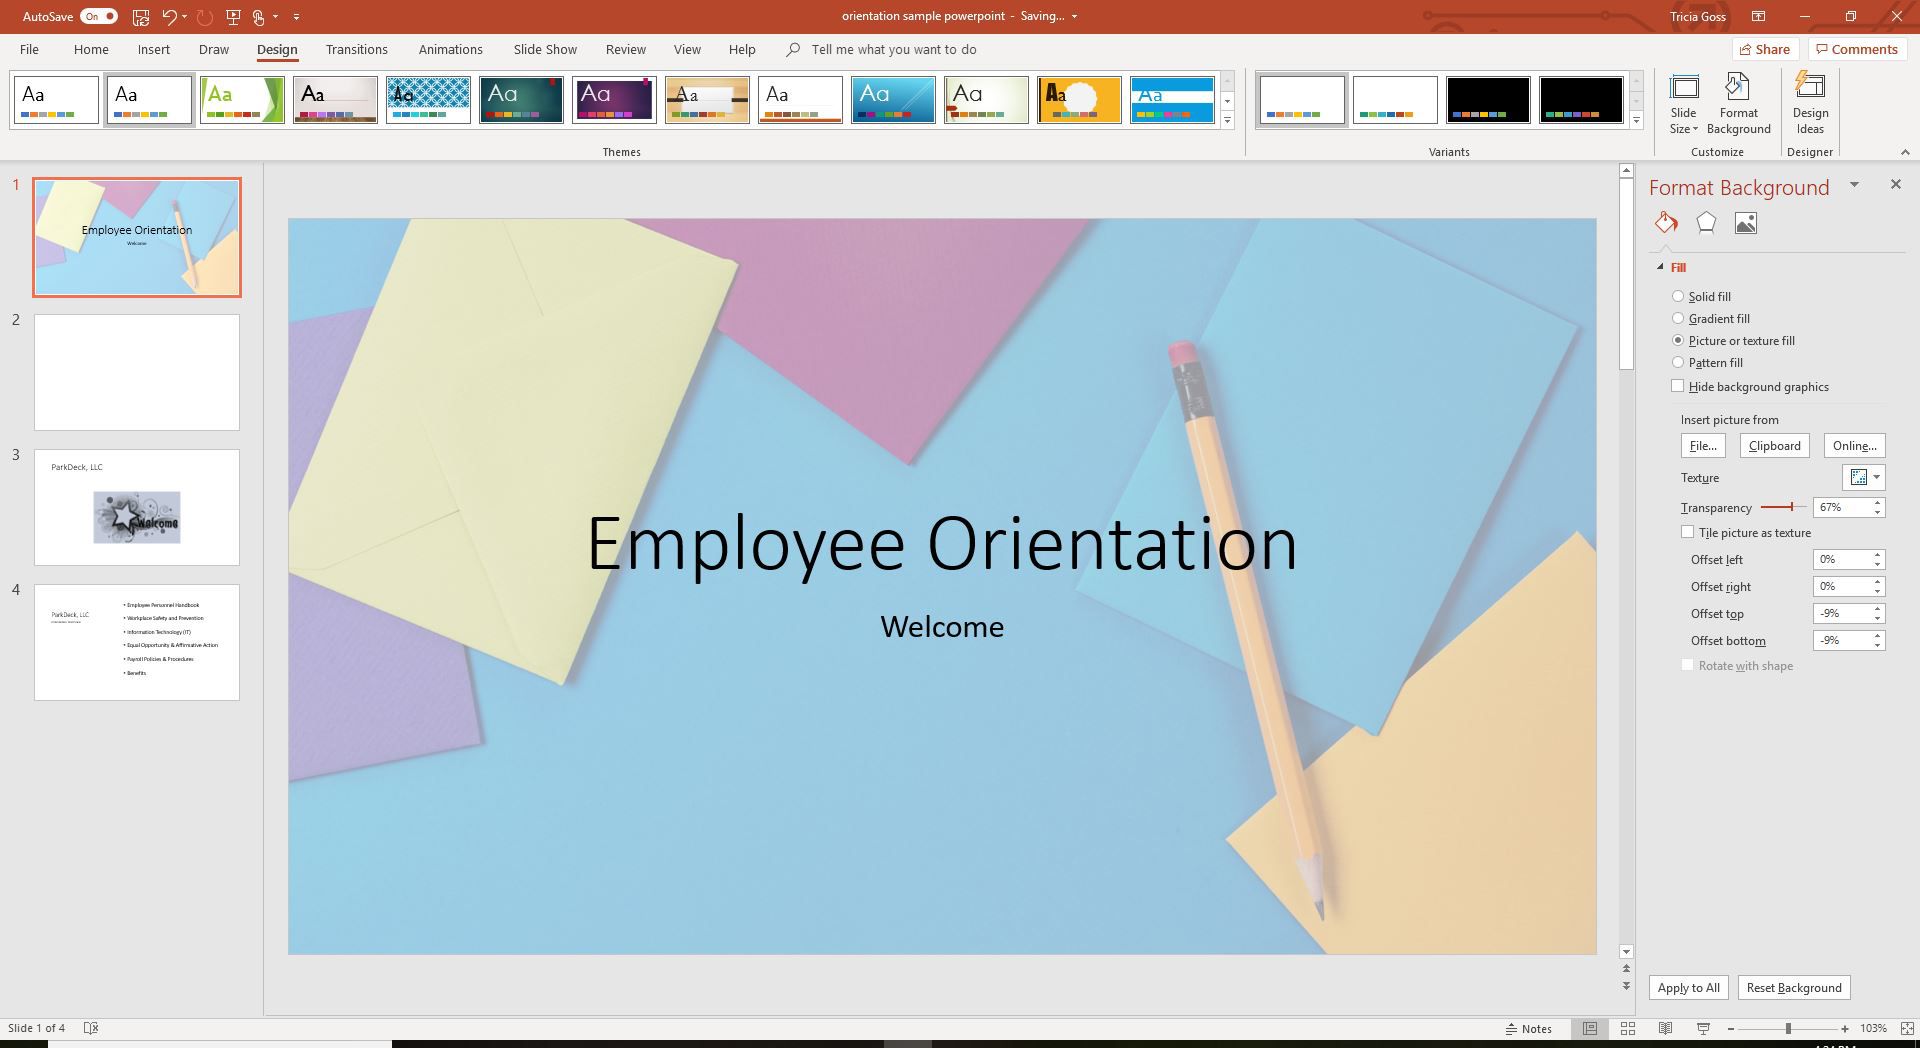Viewport: 1920px width, 1048px height.
Task: Enable Hide background graphics checkbox
Action: (1678, 387)
